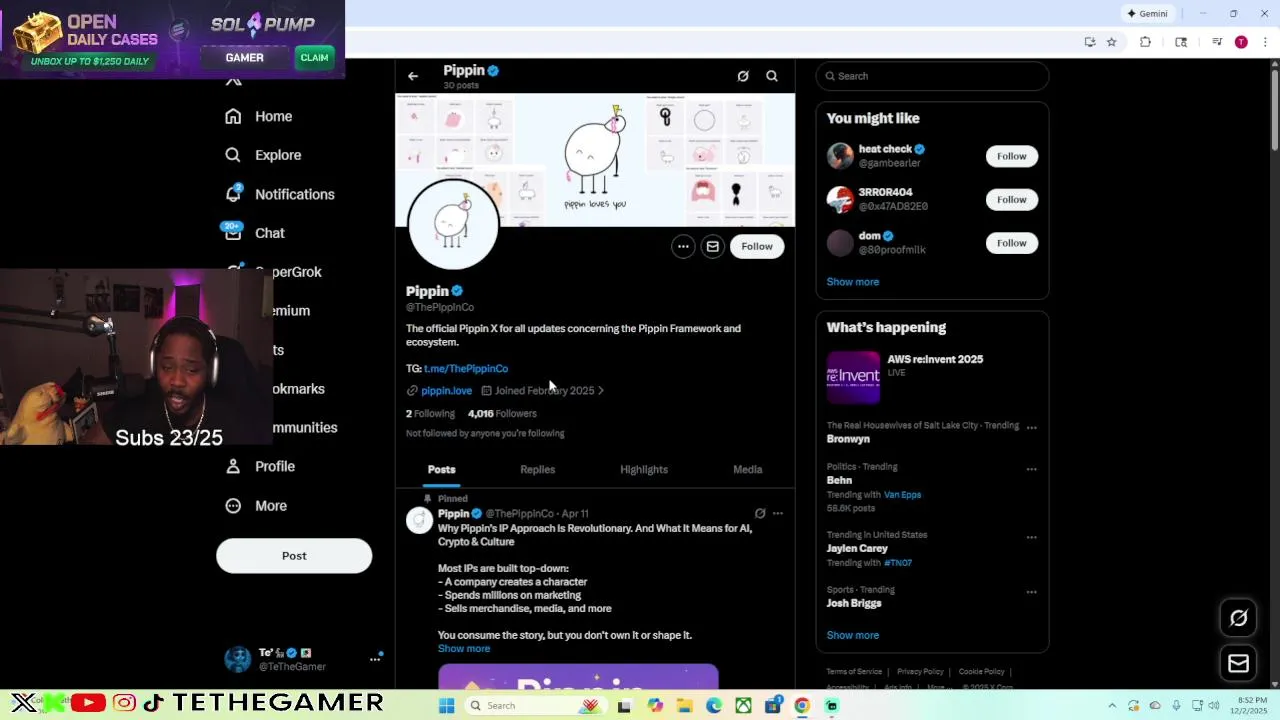This screenshot has width=1280, height=720.
Task: Open the #TN07 hashtag link
Action: pos(898,563)
